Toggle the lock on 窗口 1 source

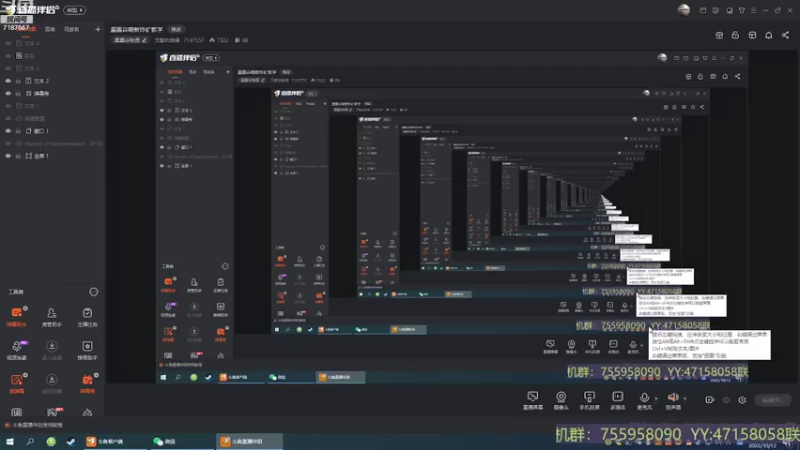click(18, 131)
